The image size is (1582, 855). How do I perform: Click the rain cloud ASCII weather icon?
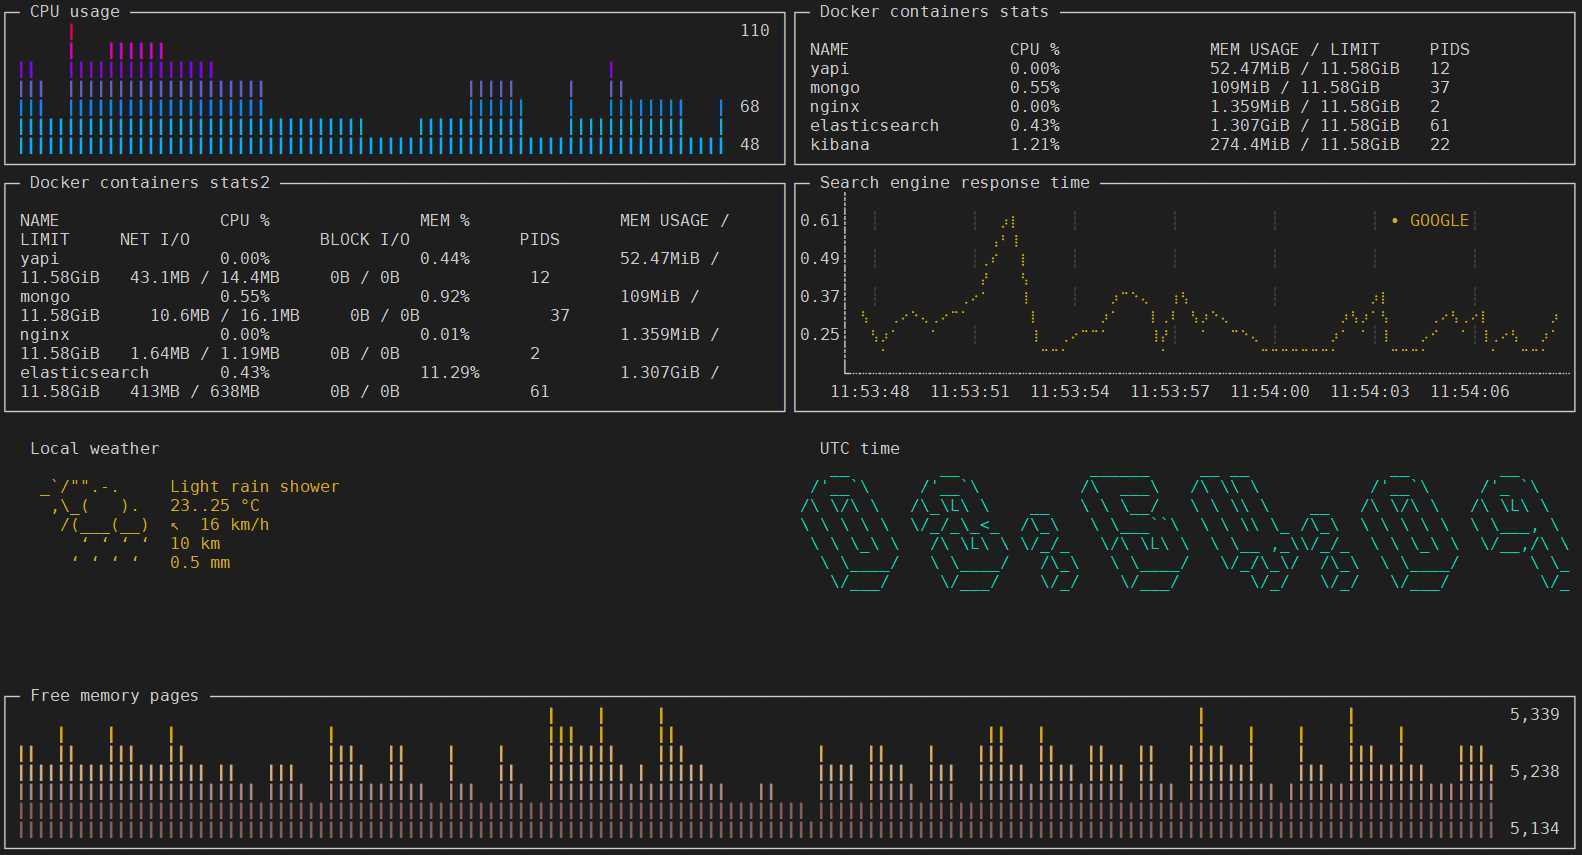coord(95,524)
